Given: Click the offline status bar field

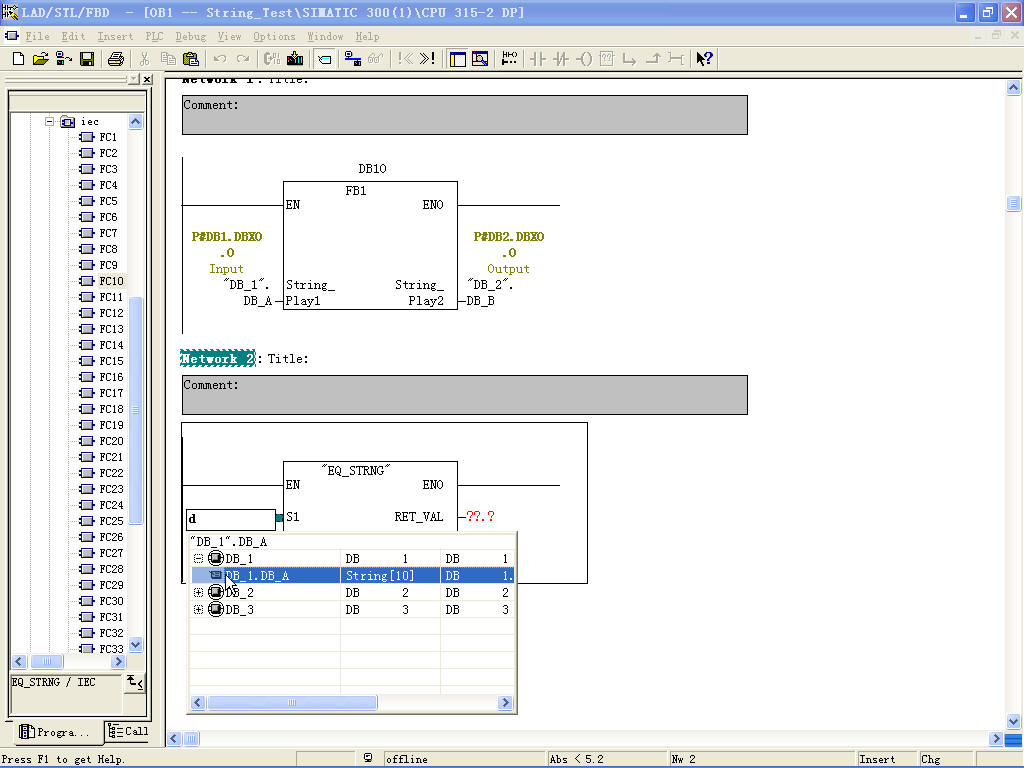Looking at the screenshot, I should coord(464,759).
